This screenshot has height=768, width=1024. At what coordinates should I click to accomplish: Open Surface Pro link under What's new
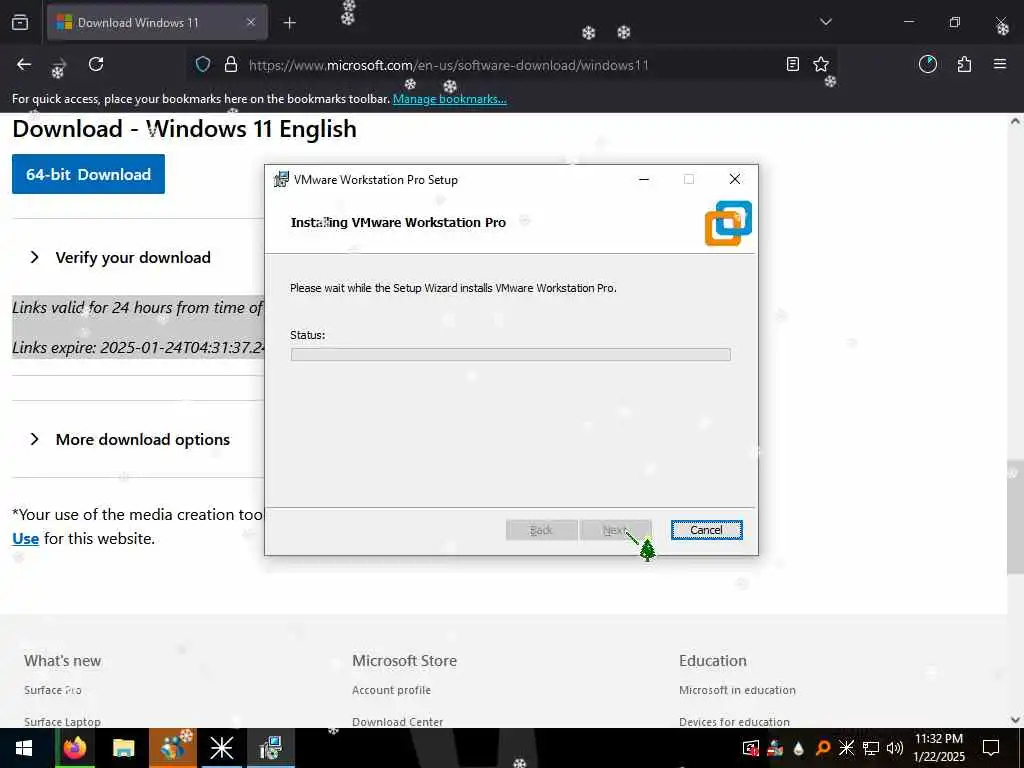tap(53, 690)
